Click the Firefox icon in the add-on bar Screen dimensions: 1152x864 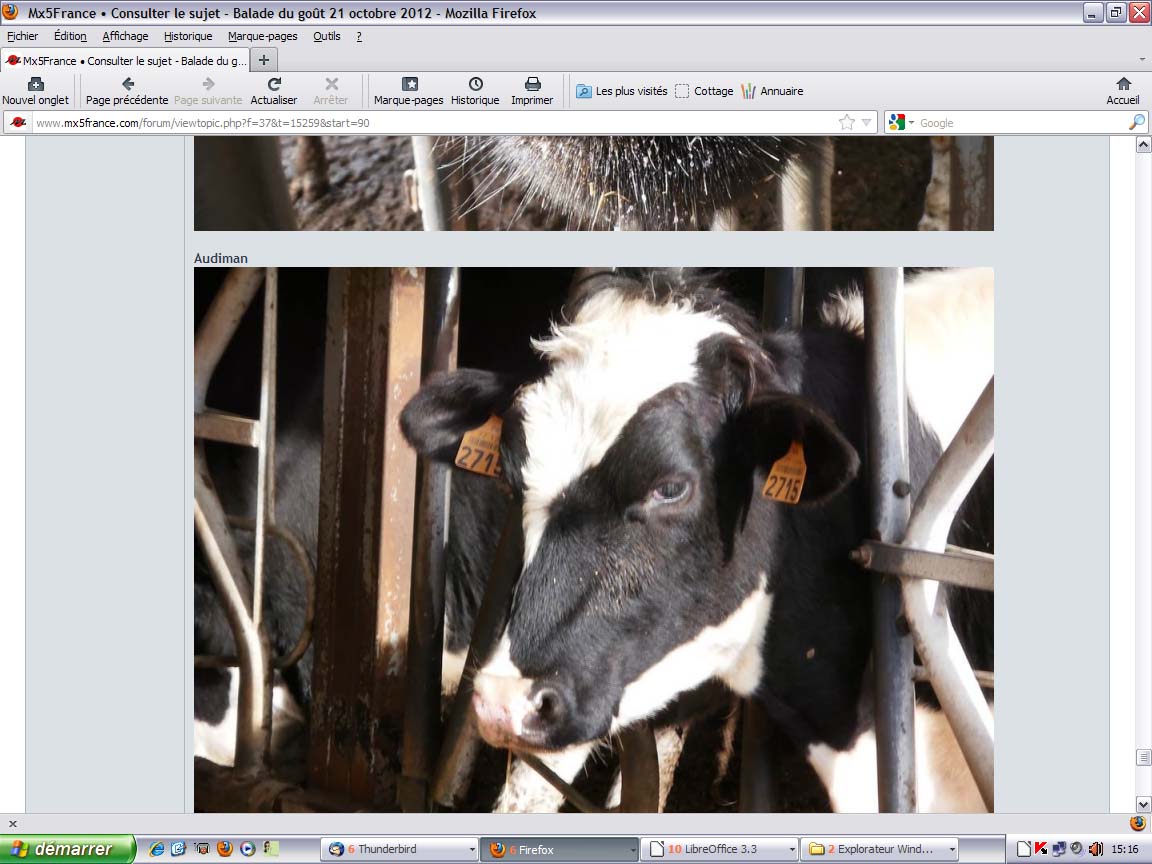[1137, 823]
